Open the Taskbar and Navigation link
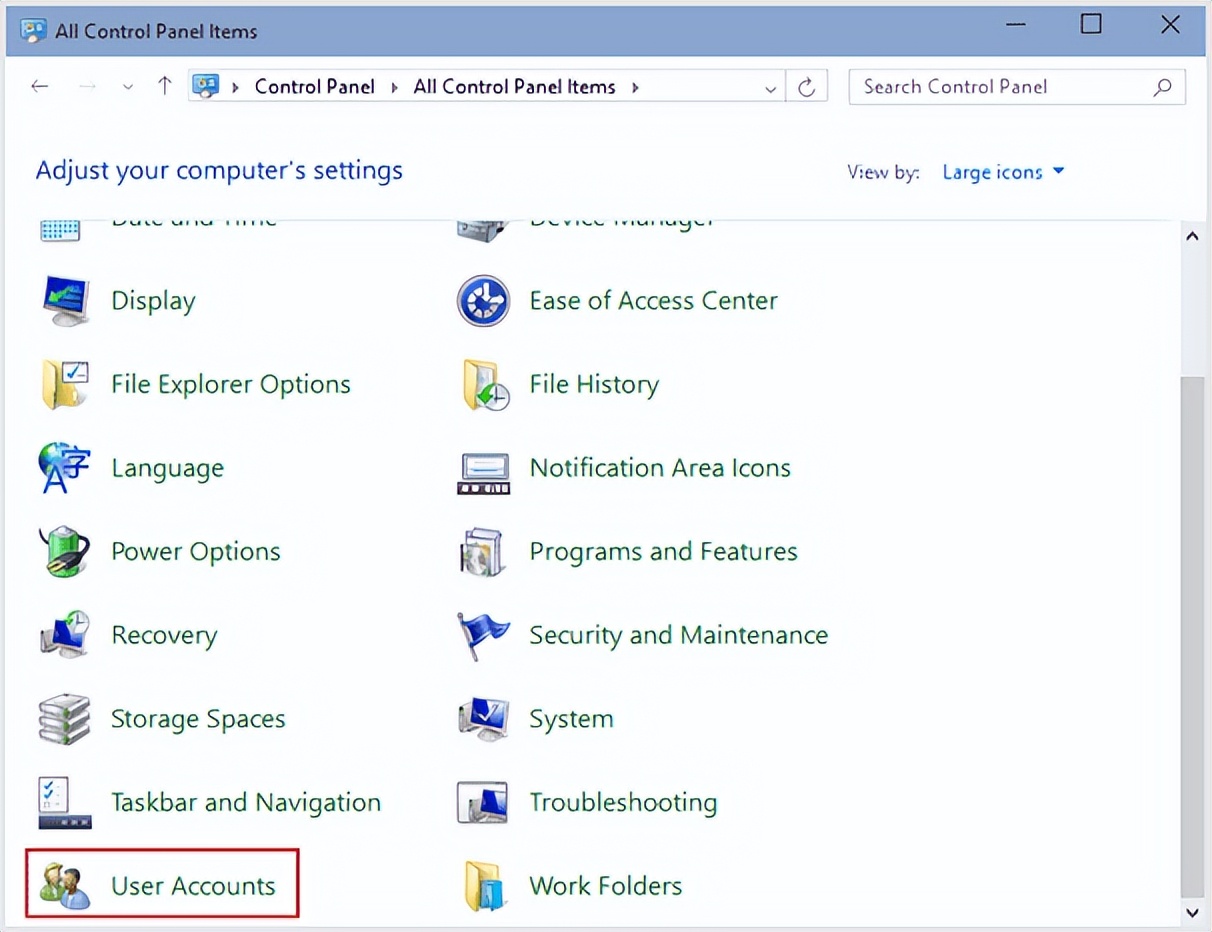 [245, 802]
